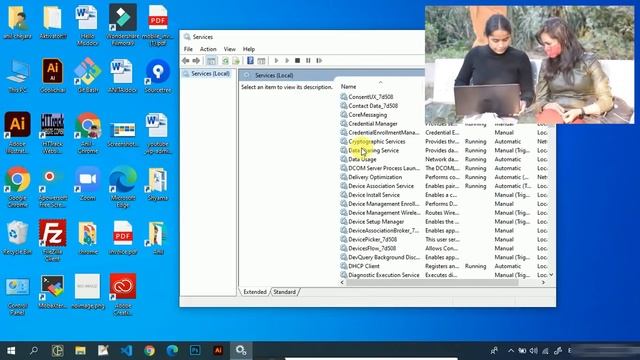Click the horizontal scrollbar right arrow
The image size is (640, 360).
pos(543,282)
